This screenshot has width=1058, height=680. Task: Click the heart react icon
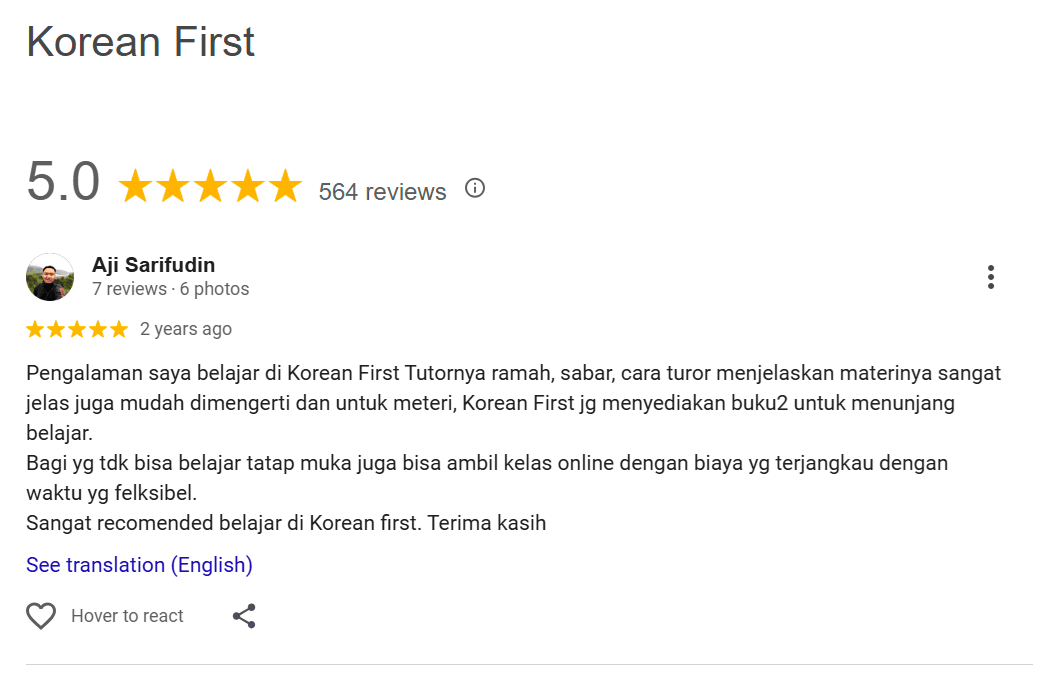tap(41, 616)
